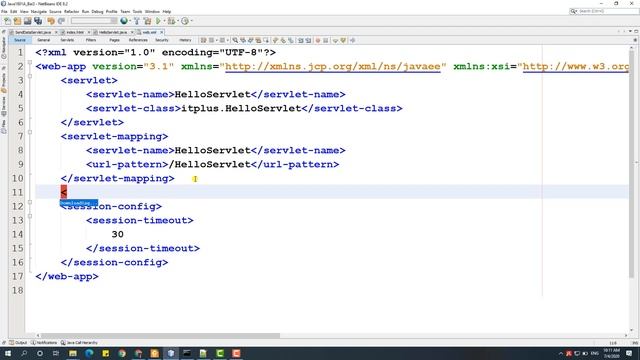The image size is (640, 360).
Task: Open the dropdown arrow beside the browser globe
Action: (x=130, y=21)
